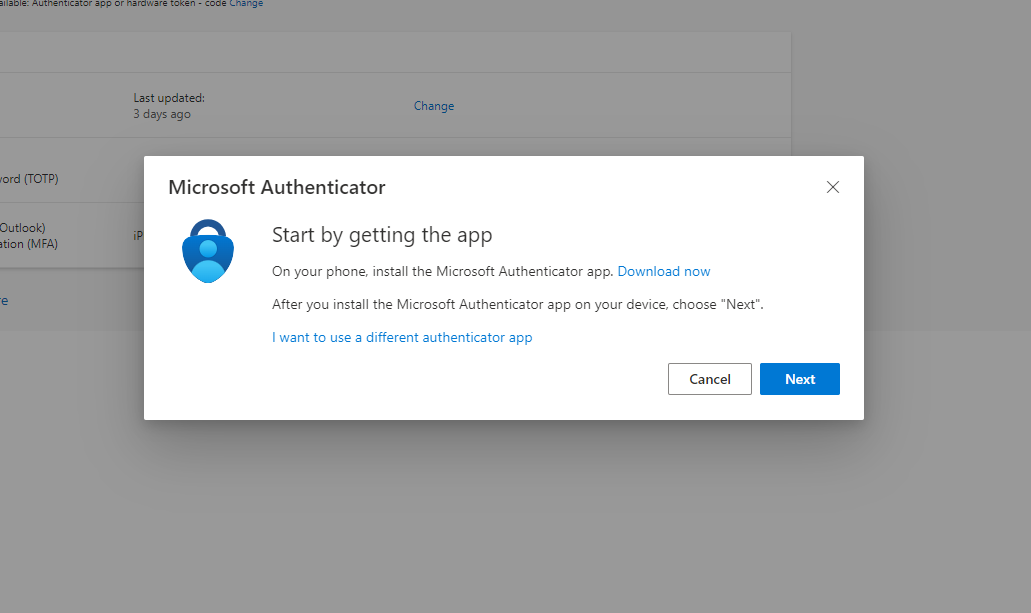Click the 'After you install' instruction text
Viewport: 1031px width, 613px height.
pyautogui.click(x=517, y=305)
